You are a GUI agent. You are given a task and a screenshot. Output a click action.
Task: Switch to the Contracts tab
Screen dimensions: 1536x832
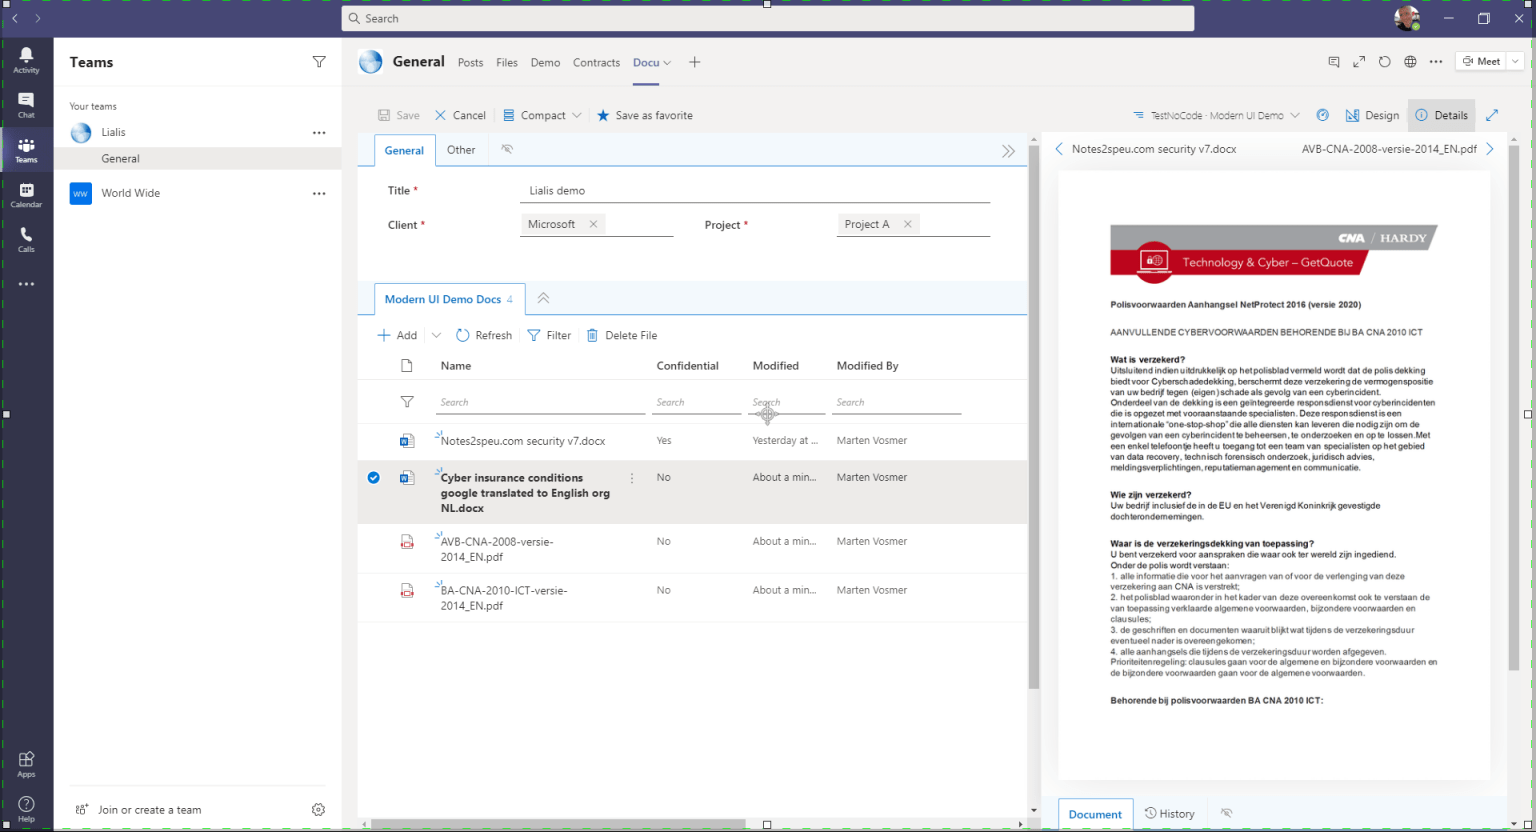click(596, 62)
